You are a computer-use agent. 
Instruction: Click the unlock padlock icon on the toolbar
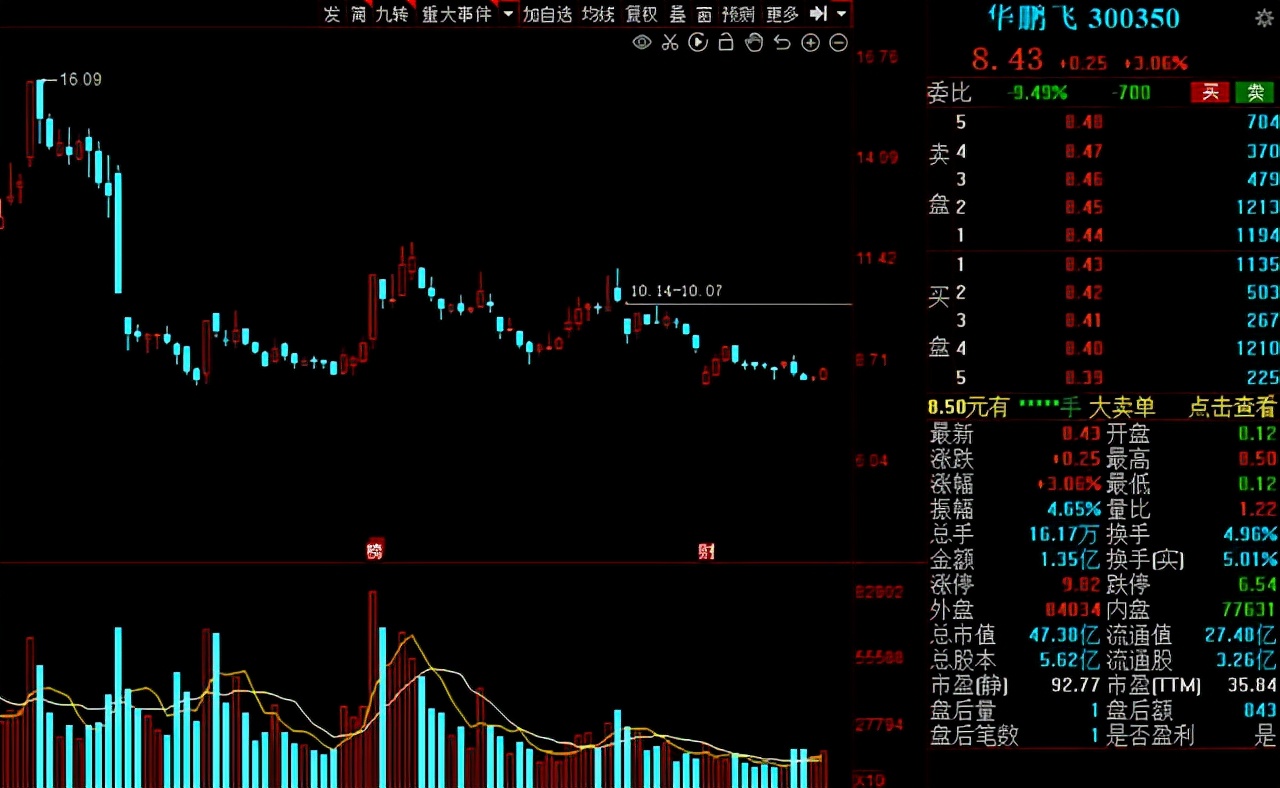(x=726, y=42)
